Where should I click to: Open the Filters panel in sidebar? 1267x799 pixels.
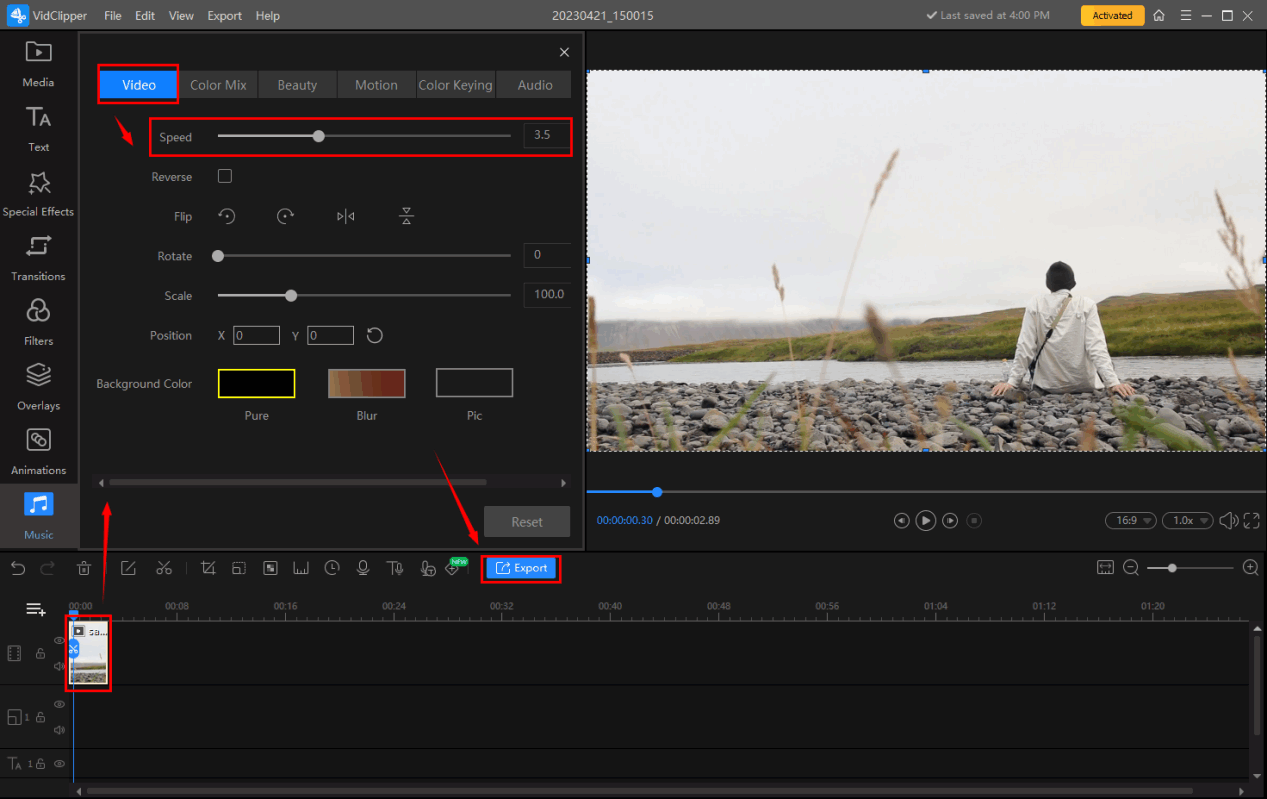[38, 321]
